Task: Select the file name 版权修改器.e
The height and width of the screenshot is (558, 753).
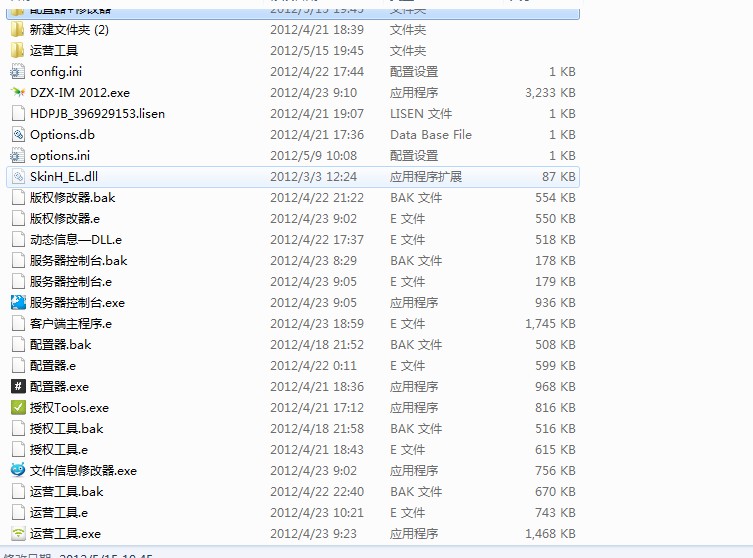Action: click(65, 219)
